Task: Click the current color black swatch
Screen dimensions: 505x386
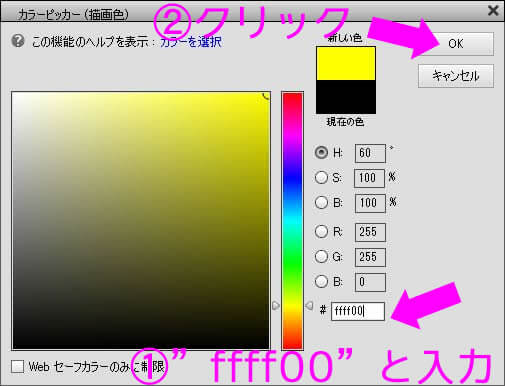Action: (346, 97)
